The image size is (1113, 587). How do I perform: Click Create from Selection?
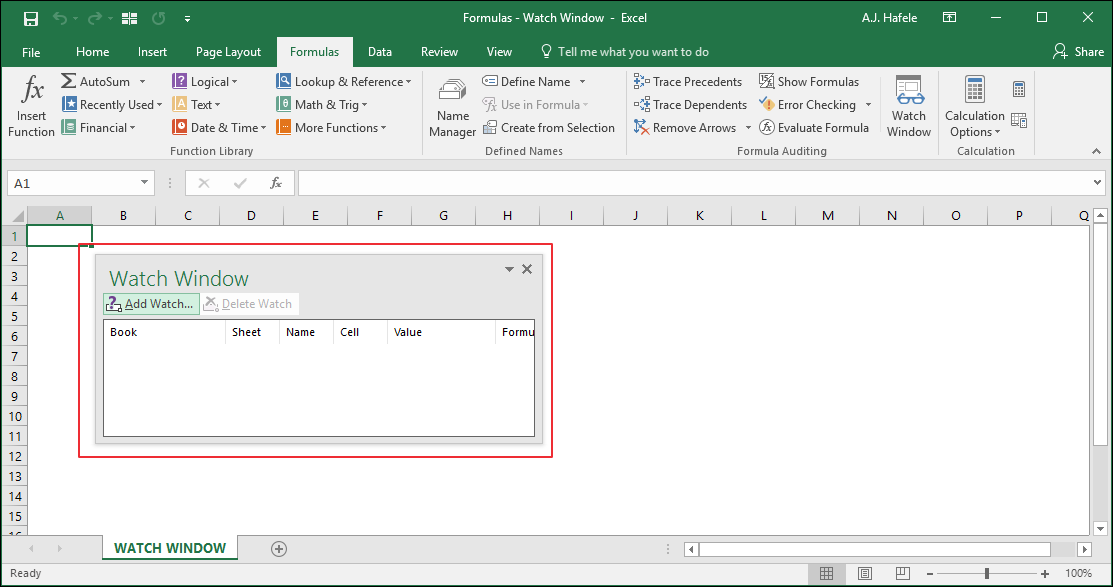[549, 128]
